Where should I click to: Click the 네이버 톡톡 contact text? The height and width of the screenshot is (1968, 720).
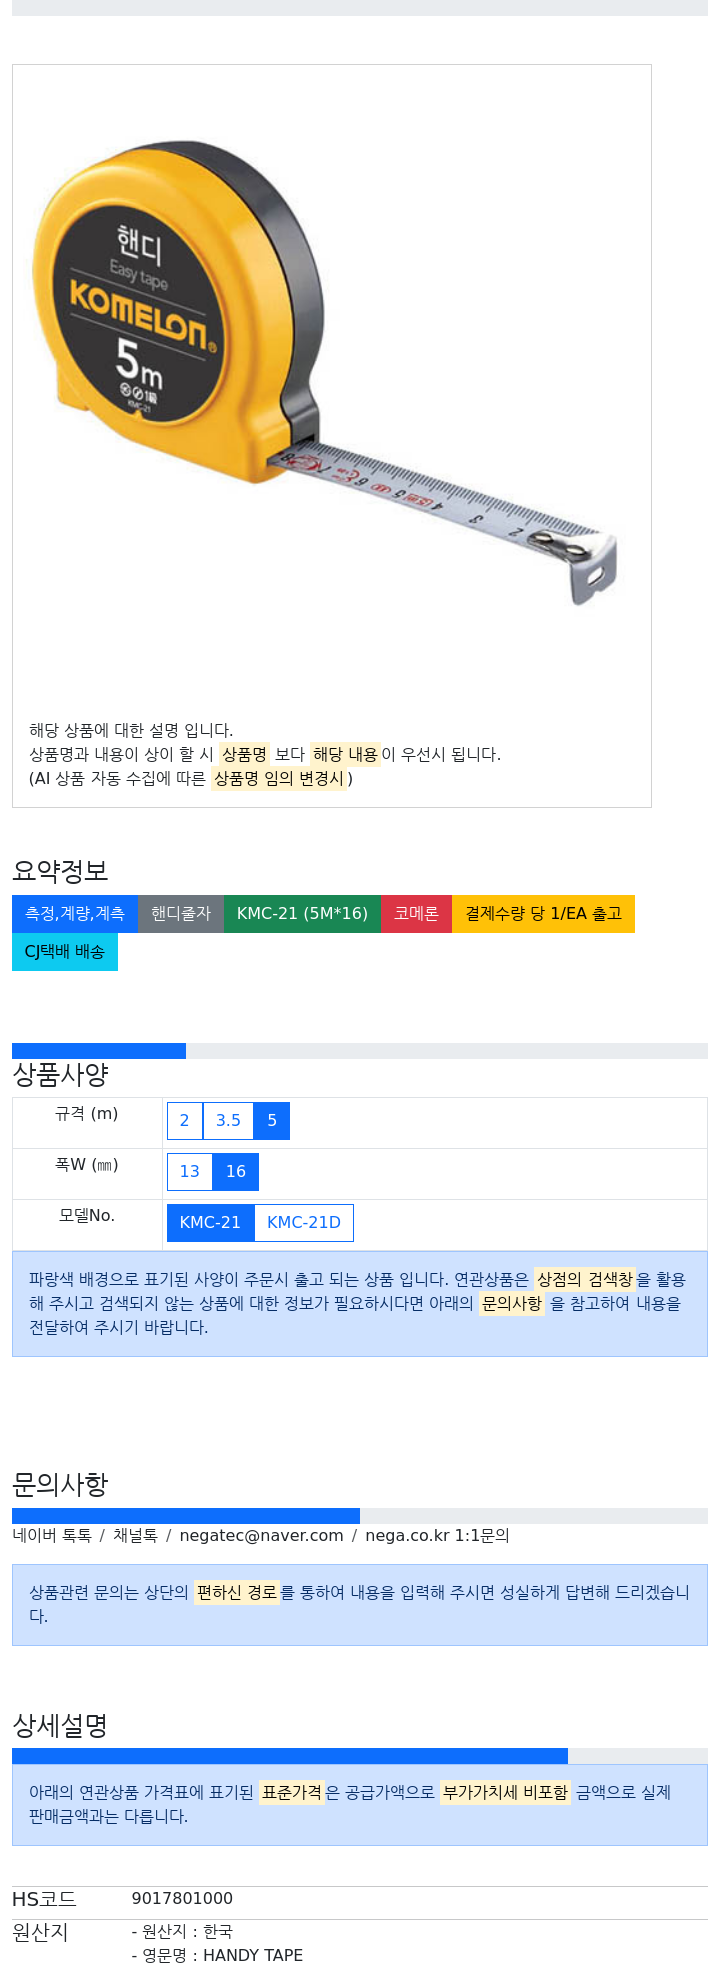tap(52, 1535)
